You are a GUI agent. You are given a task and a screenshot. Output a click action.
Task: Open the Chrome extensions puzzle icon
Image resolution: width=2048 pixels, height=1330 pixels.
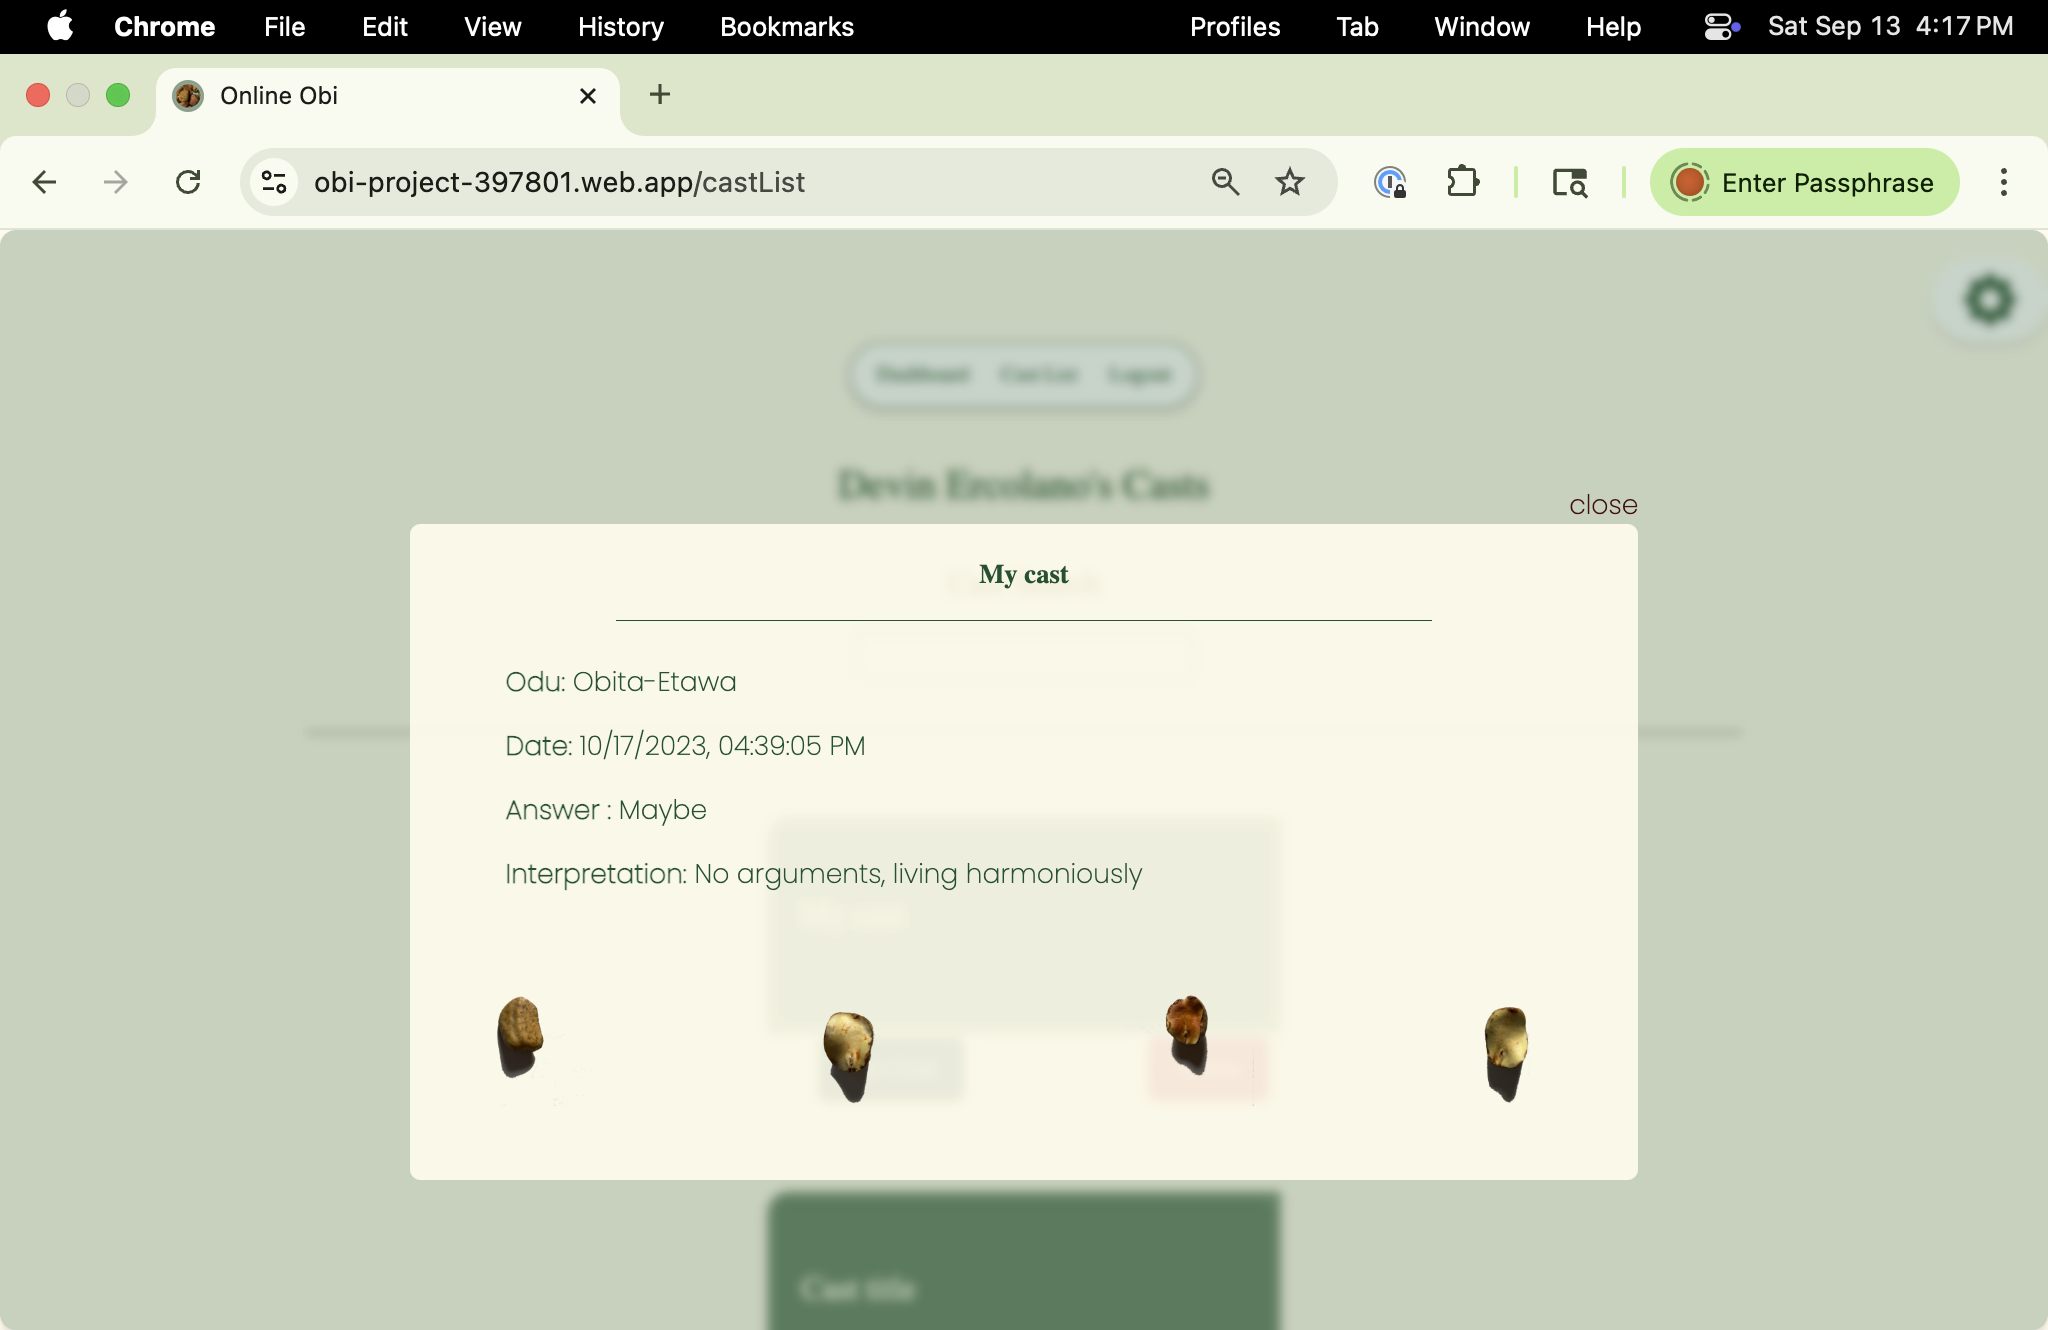pos(1463,182)
